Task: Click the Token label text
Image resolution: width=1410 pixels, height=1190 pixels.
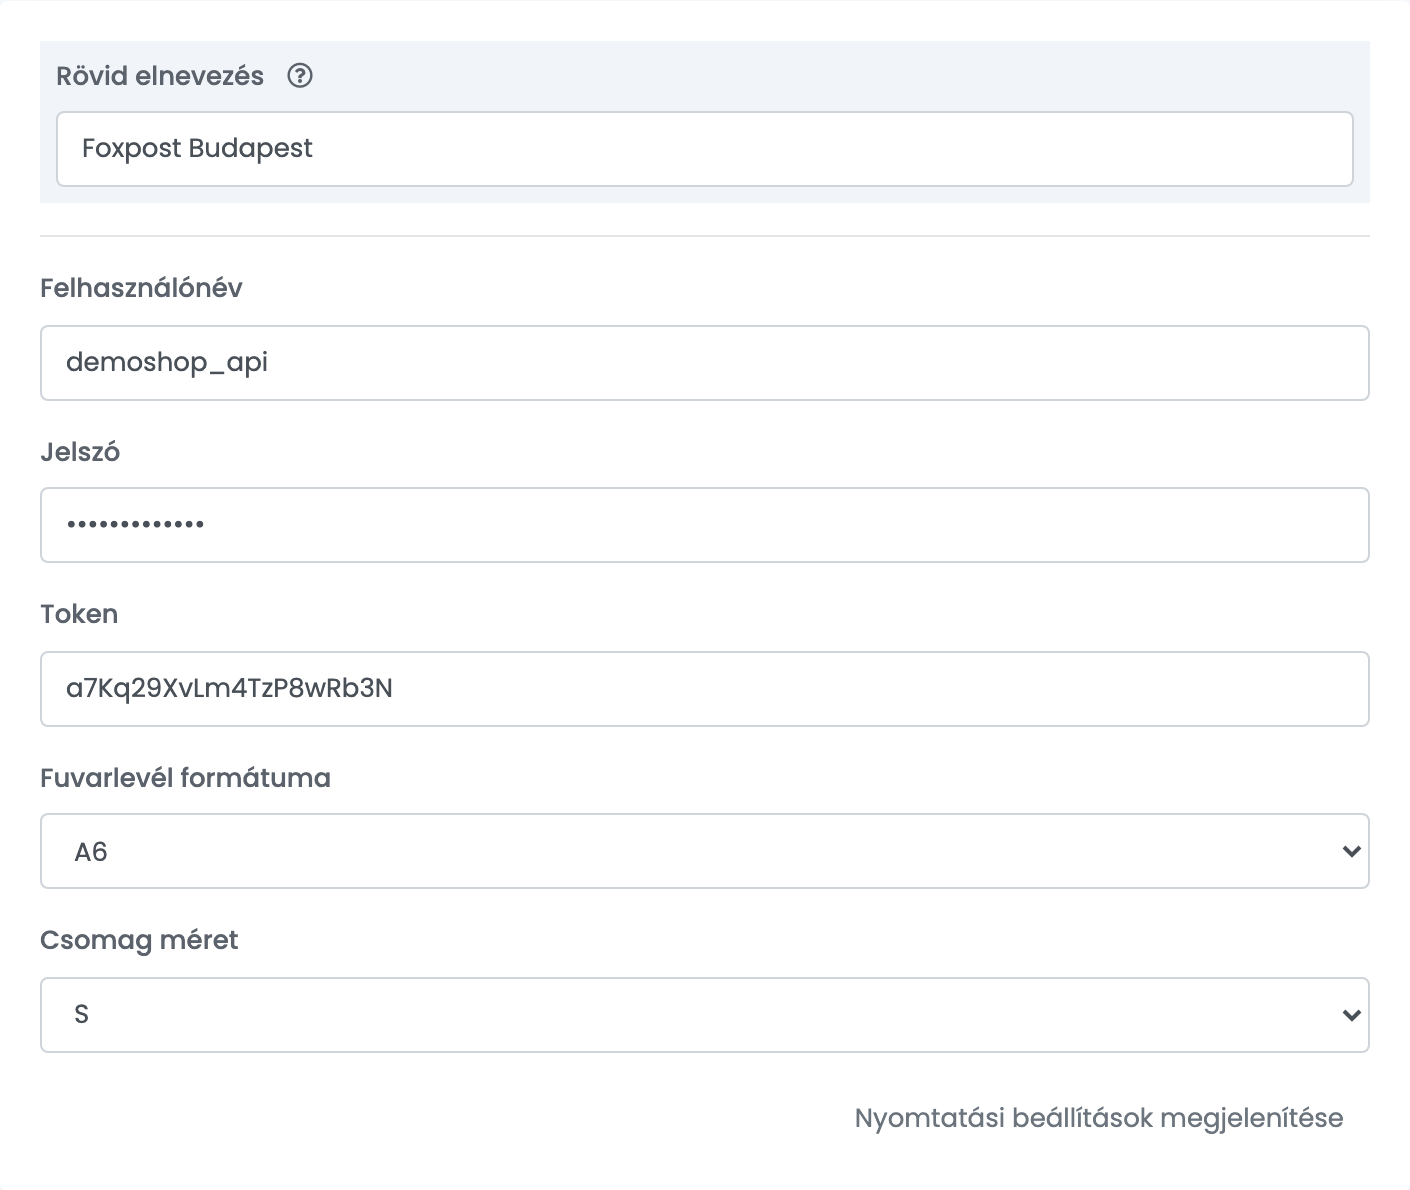Action: click(79, 614)
